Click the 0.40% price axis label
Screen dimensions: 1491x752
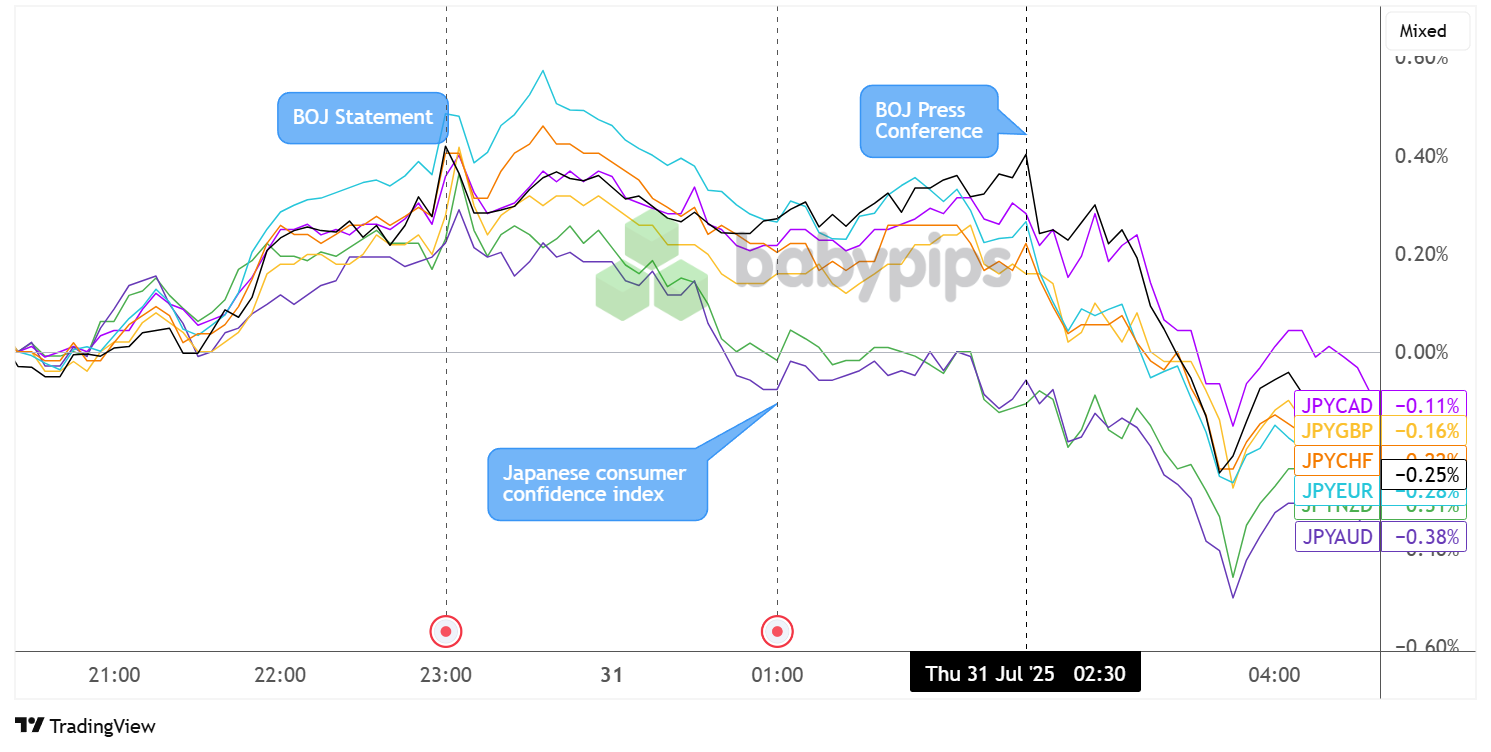1421,156
